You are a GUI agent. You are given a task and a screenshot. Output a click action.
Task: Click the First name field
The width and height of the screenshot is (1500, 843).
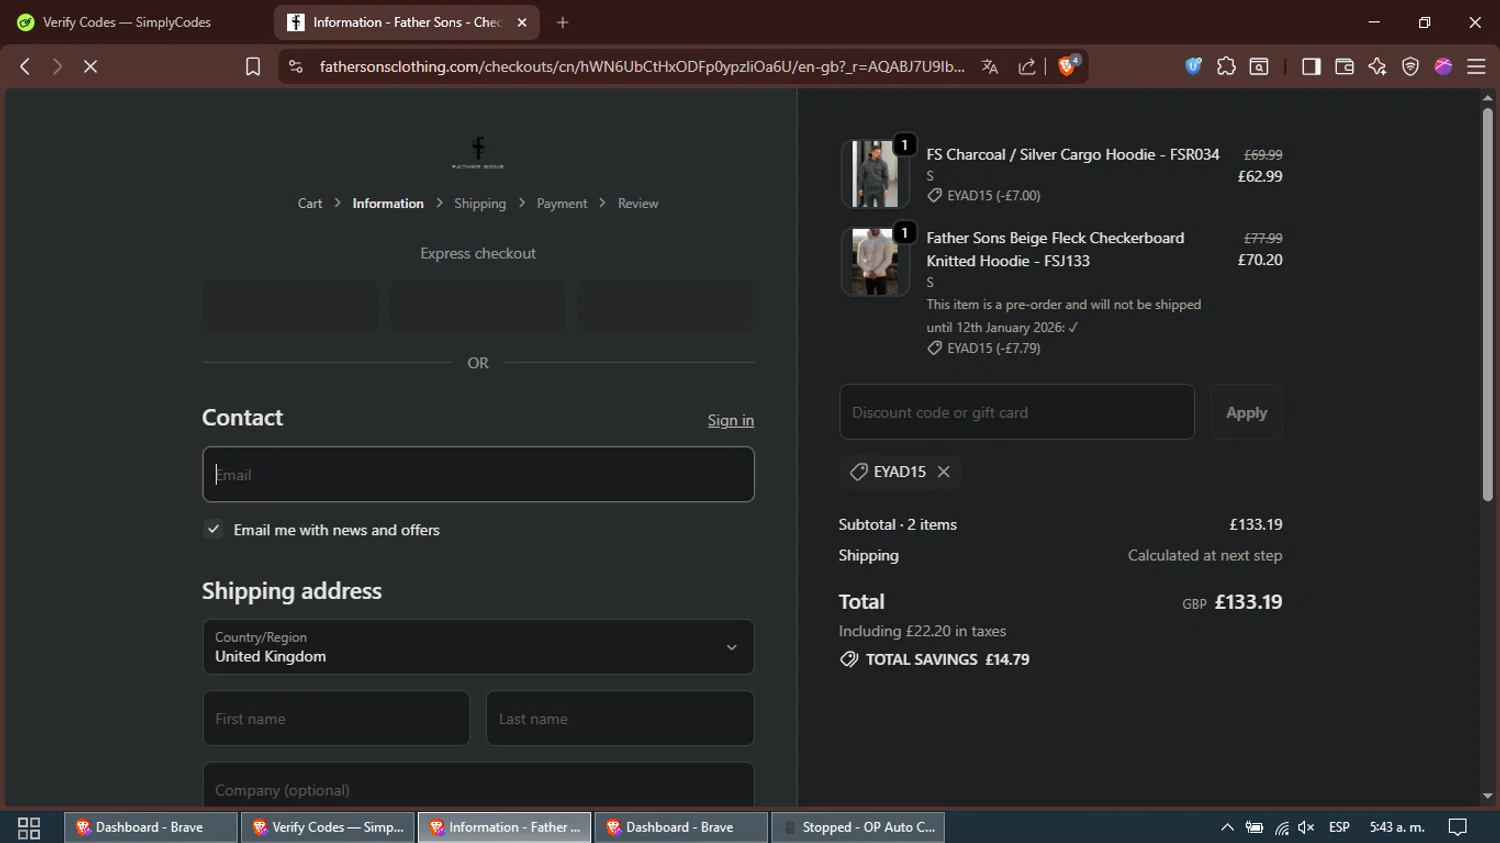(x=336, y=718)
